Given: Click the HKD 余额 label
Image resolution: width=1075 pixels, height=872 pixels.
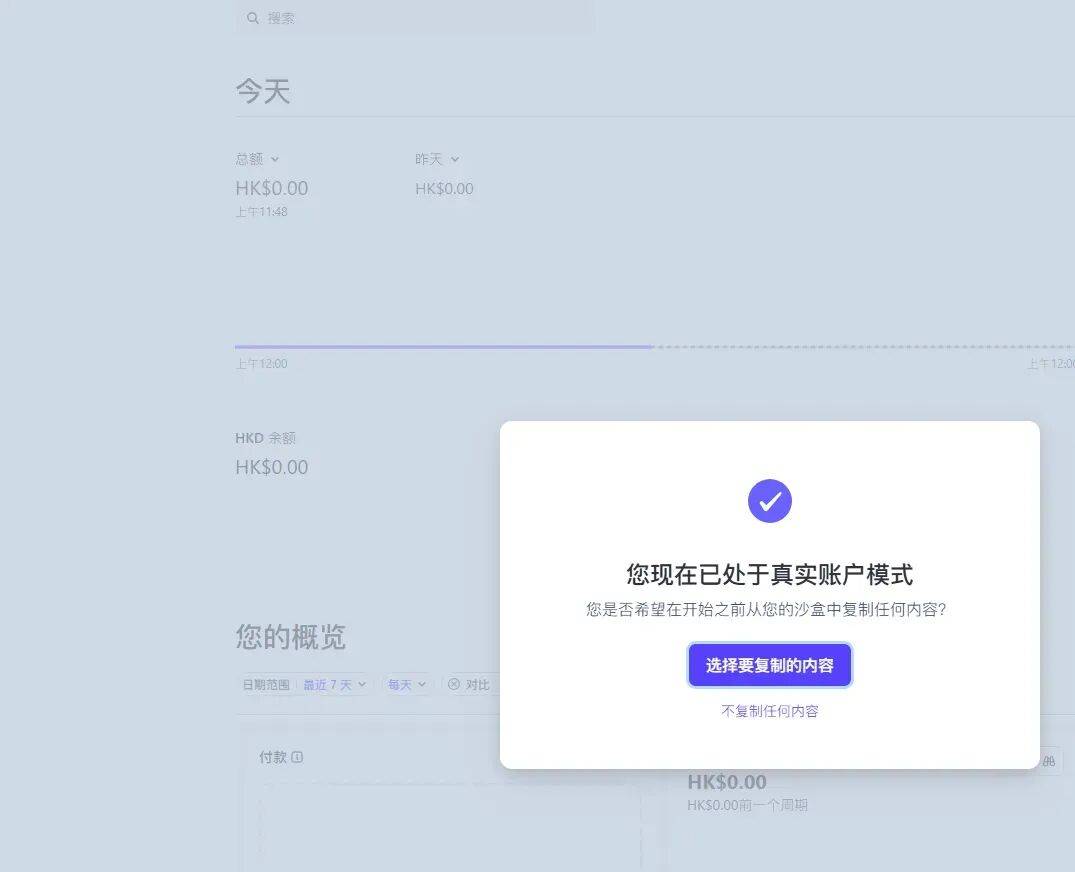Looking at the screenshot, I should coord(265,437).
